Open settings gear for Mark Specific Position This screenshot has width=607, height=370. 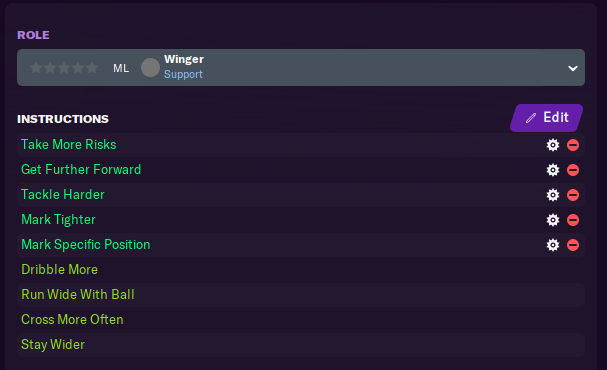[x=553, y=245]
